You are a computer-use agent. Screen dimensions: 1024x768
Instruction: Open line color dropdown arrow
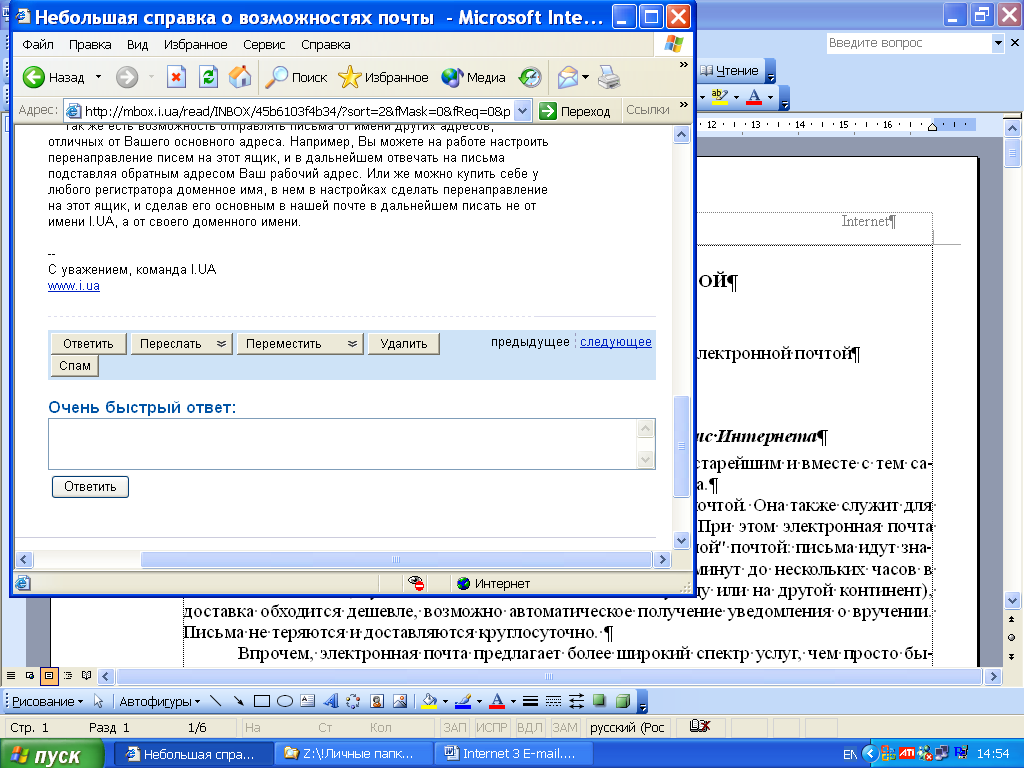(x=479, y=701)
